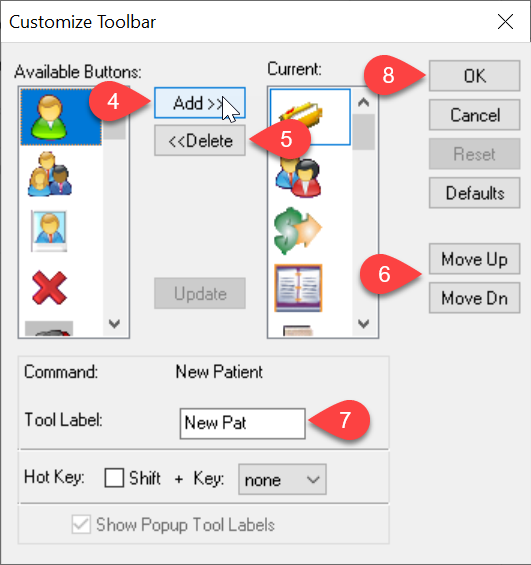Click the Current list down scroll arrow
Screen dimensions: 531x565
(363, 324)
